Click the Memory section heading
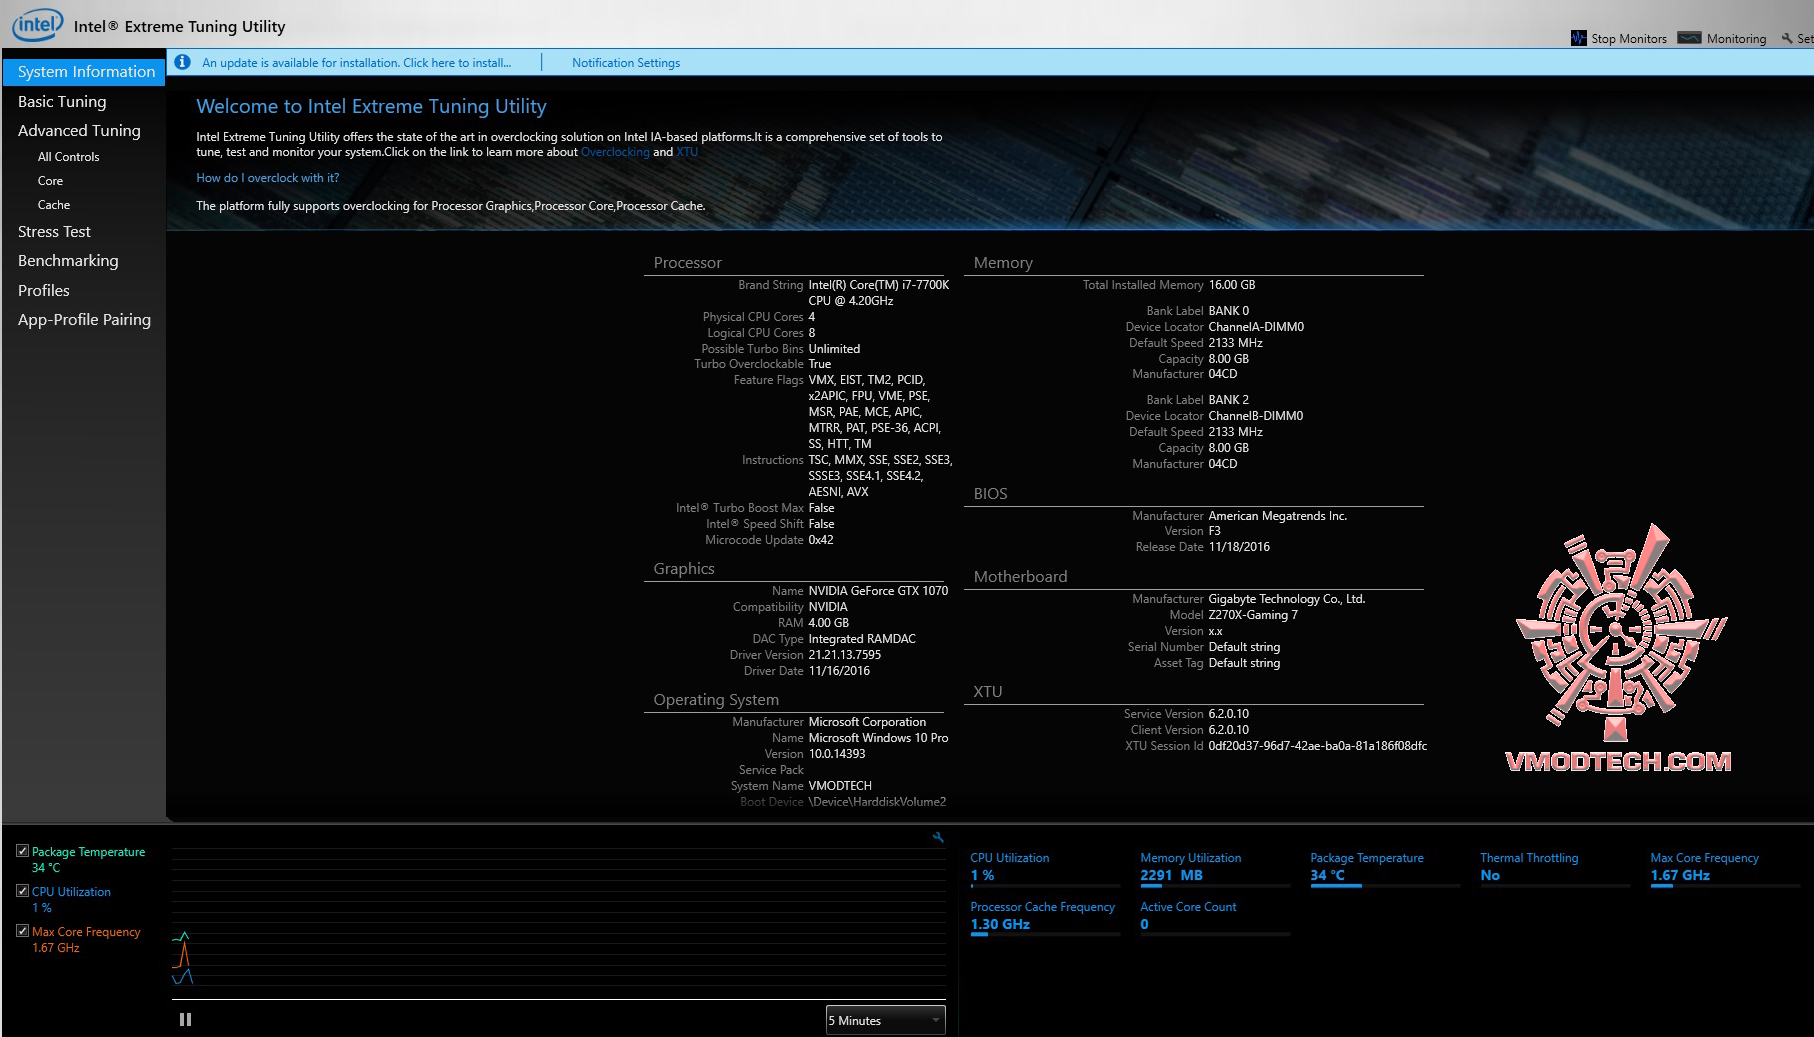1814x1037 pixels. click(x=1003, y=263)
